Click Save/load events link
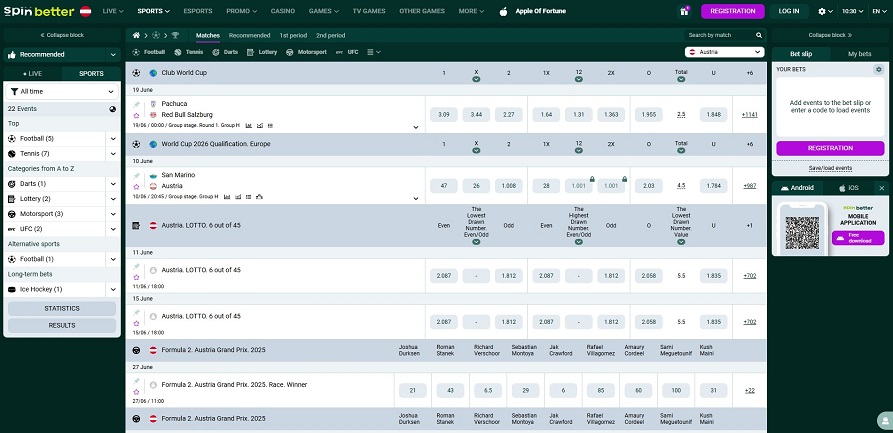This screenshot has width=893, height=433. 830,168
